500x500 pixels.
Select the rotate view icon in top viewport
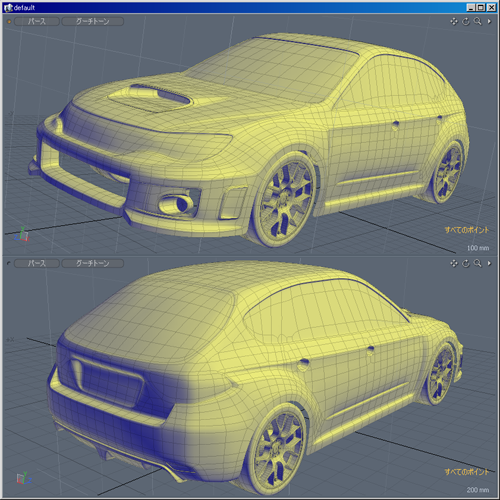tap(466, 22)
